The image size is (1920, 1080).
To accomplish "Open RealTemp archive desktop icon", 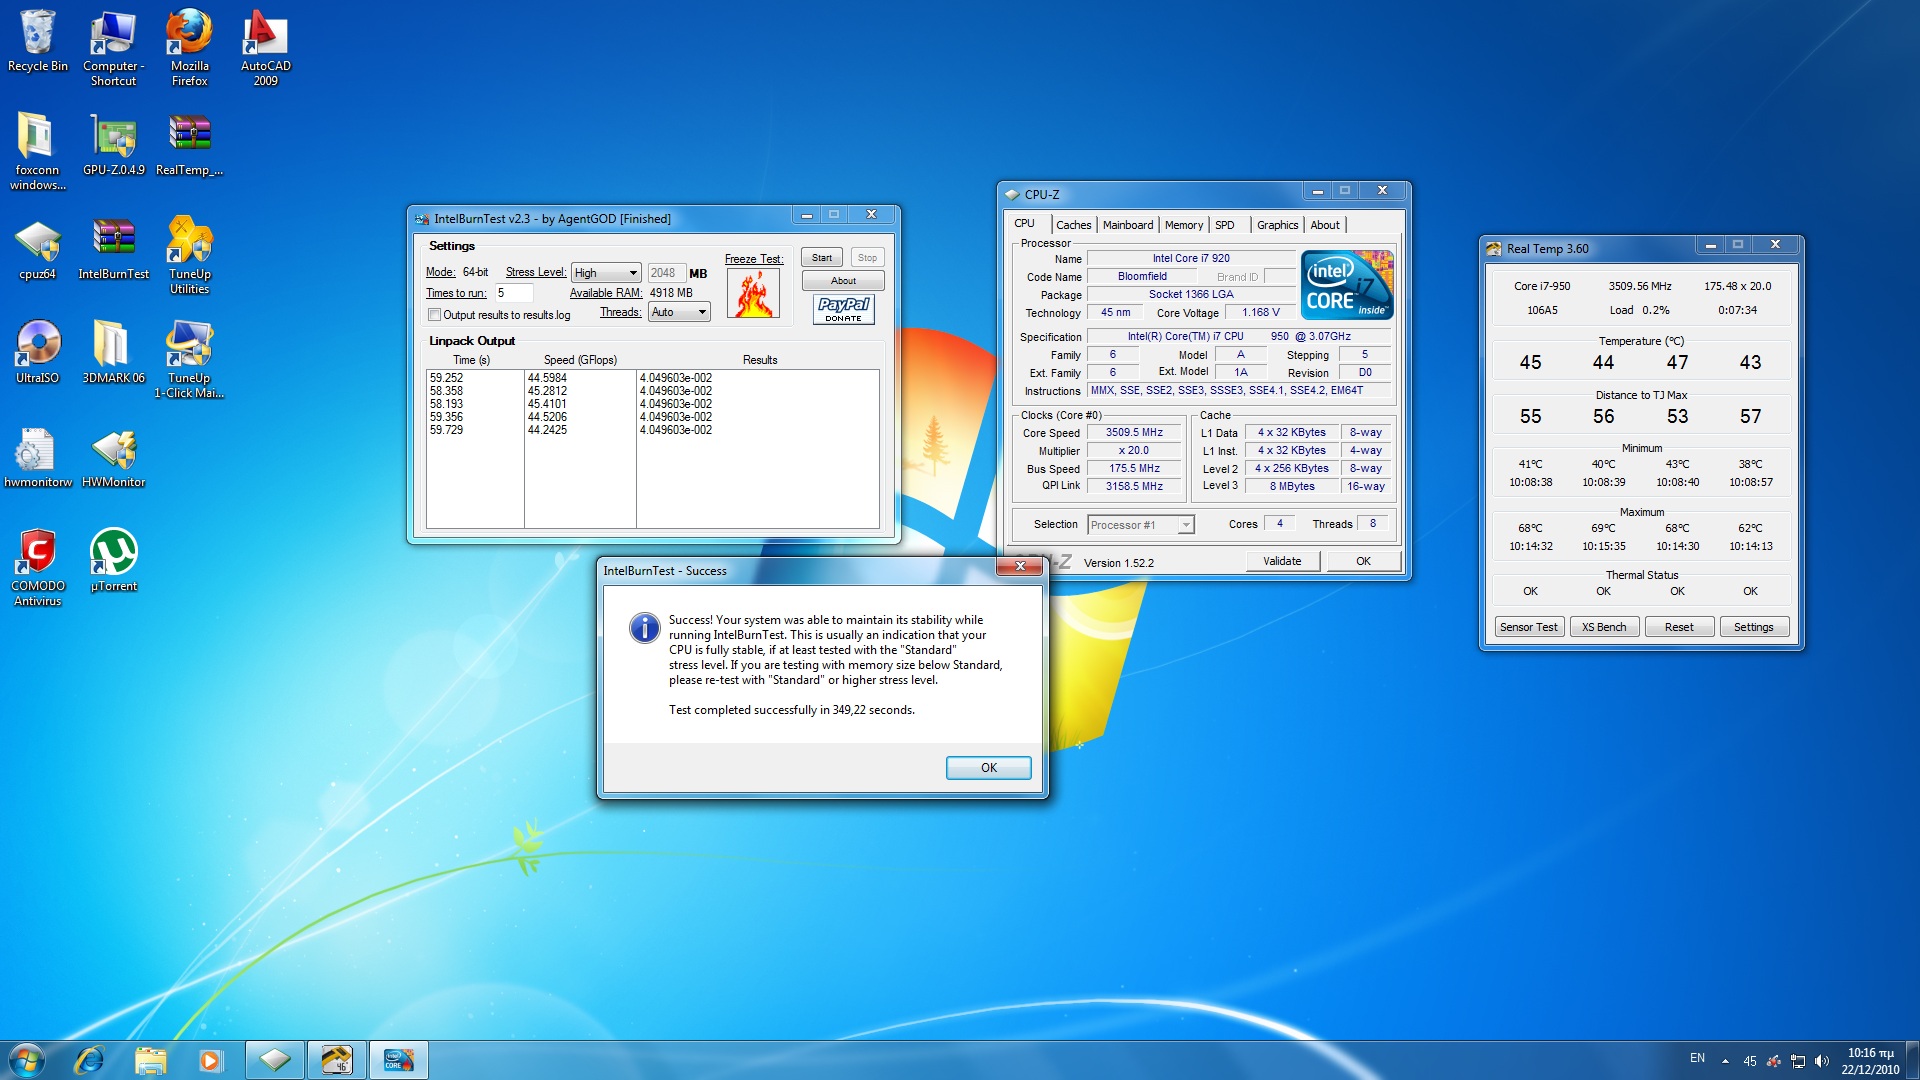I will [189, 144].
